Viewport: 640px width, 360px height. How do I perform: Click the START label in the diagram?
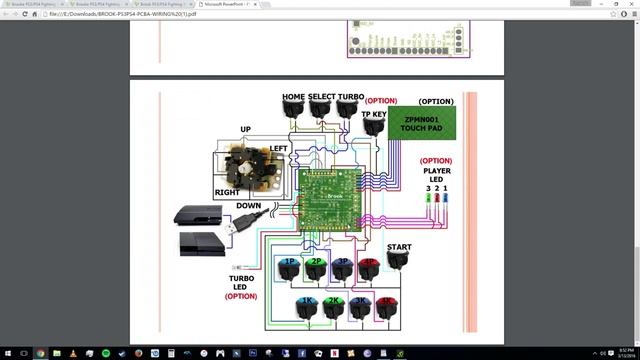[399, 247]
